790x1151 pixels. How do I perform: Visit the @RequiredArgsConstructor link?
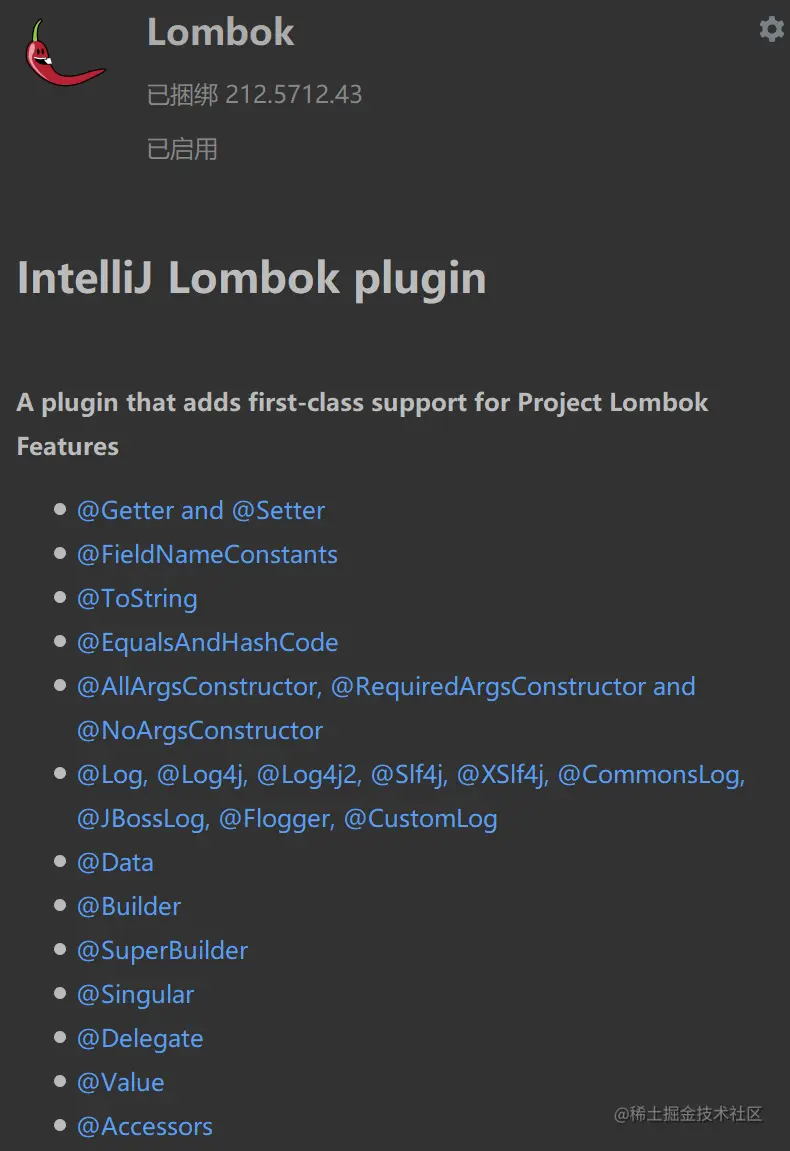(x=488, y=686)
